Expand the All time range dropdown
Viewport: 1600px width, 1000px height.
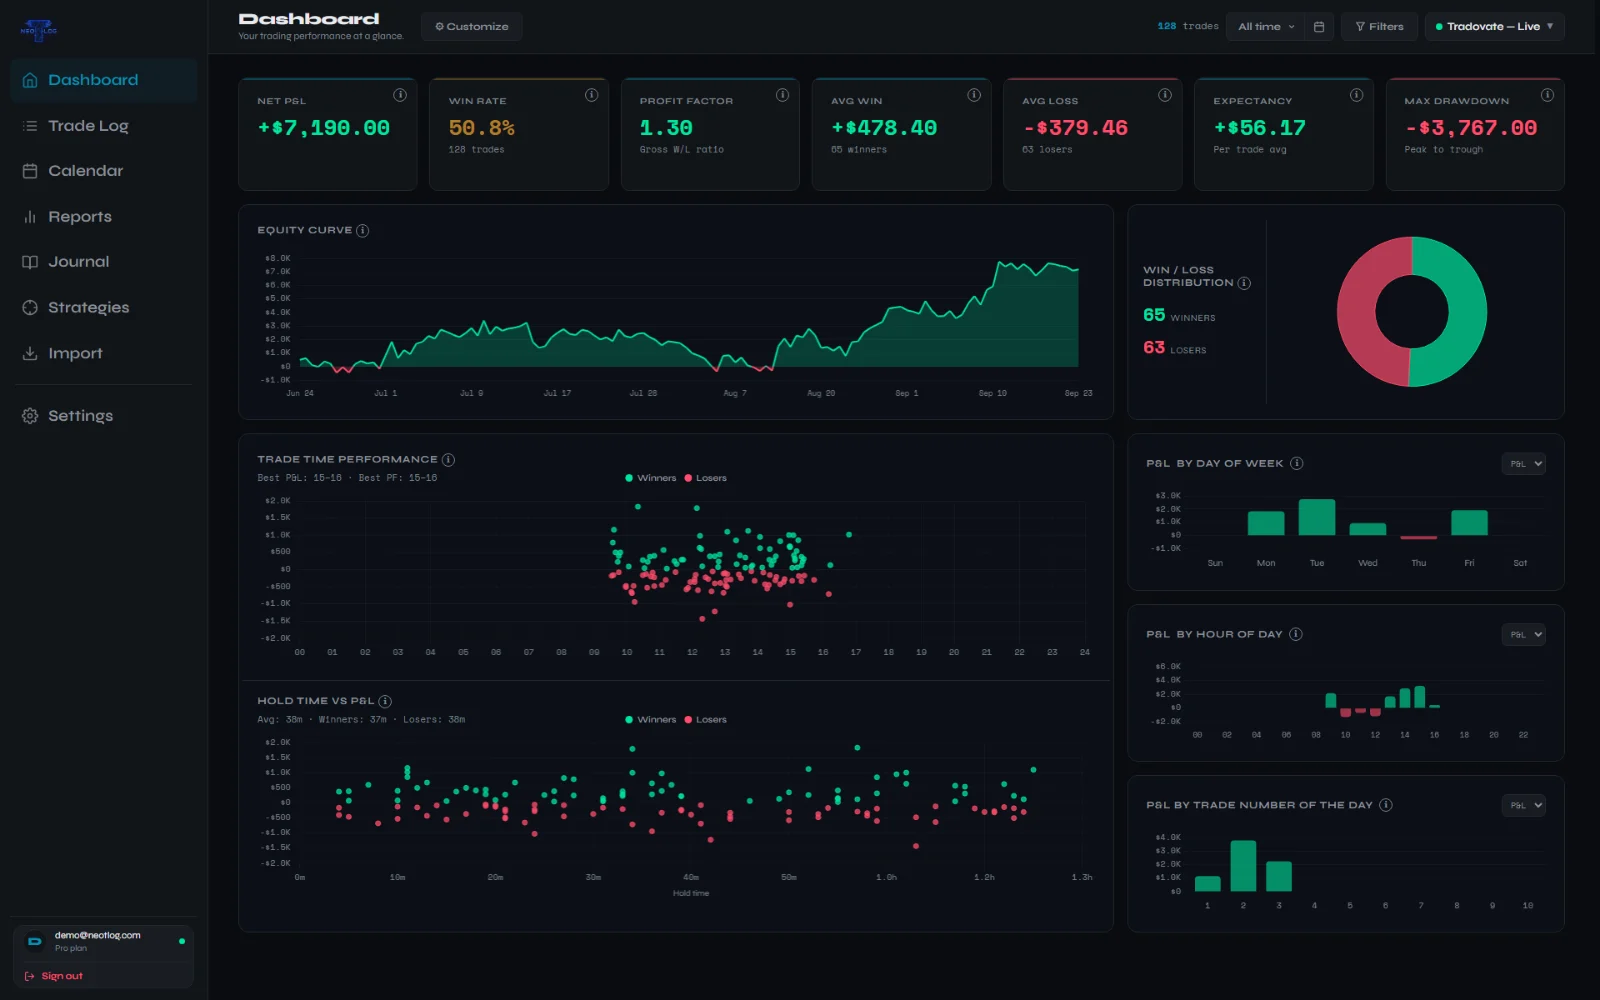click(x=1266, y=27)
